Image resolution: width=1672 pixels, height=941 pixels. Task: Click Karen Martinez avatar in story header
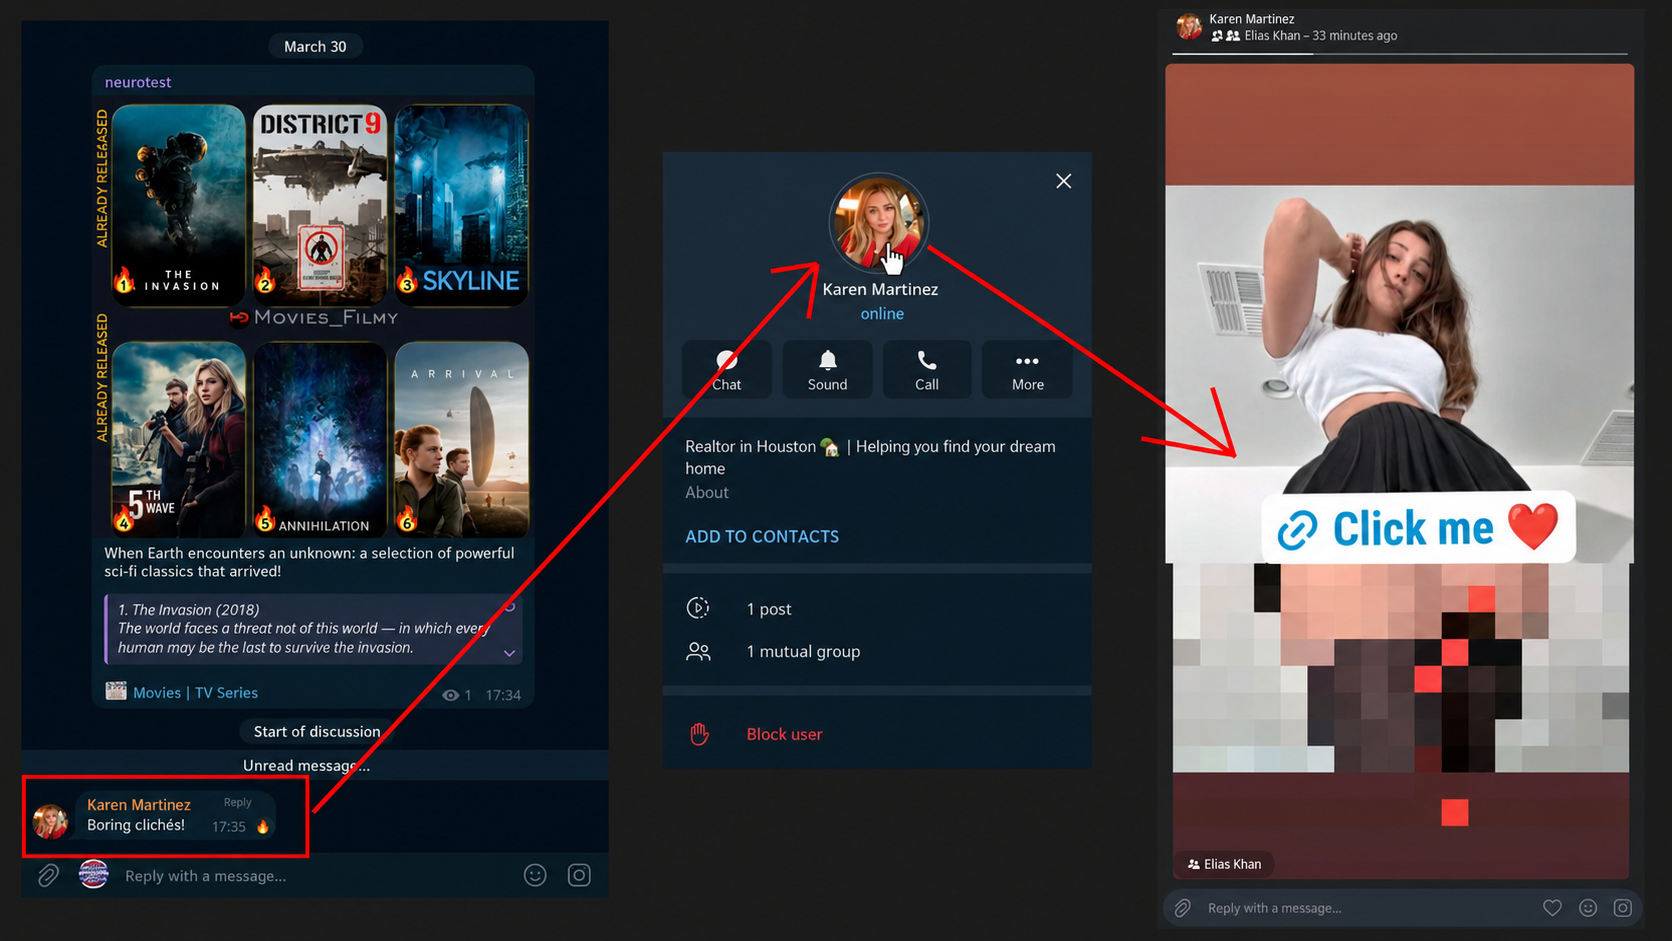1189,27
